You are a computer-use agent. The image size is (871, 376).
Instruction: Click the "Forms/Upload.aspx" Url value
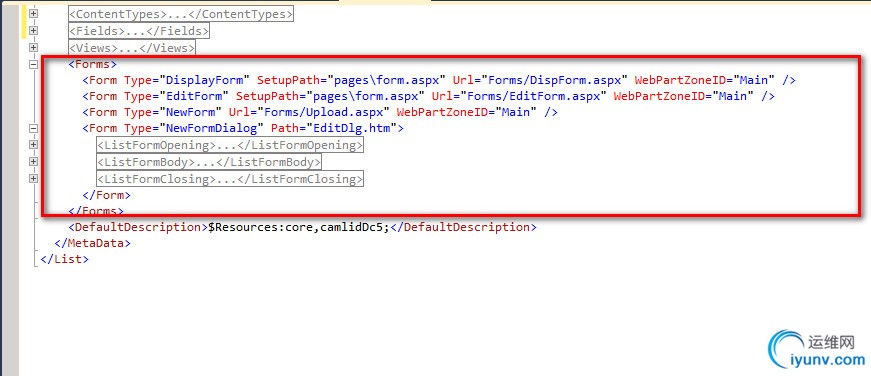coord(323,112)
